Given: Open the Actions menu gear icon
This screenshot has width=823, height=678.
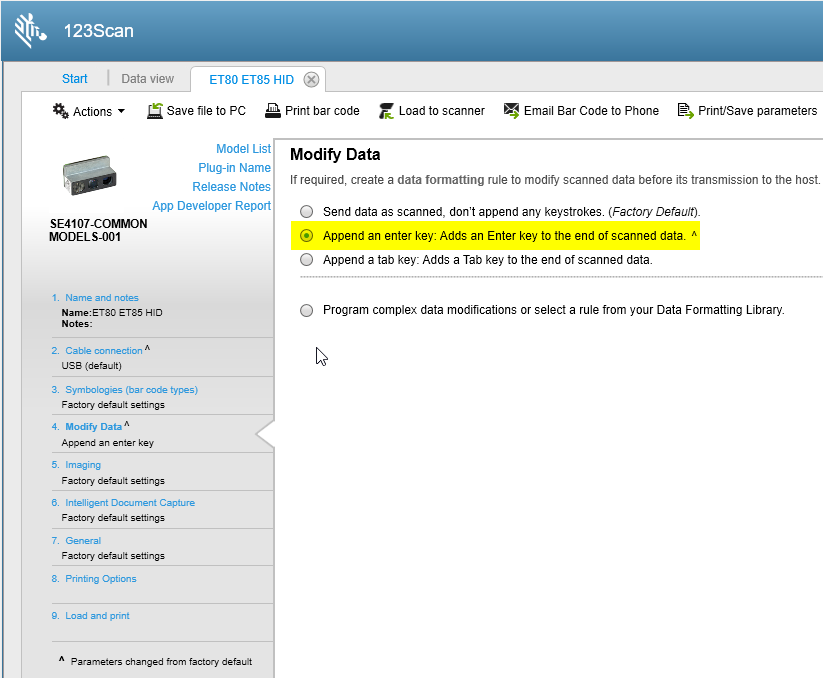Looking at the screenshot, I should [58, 111].
